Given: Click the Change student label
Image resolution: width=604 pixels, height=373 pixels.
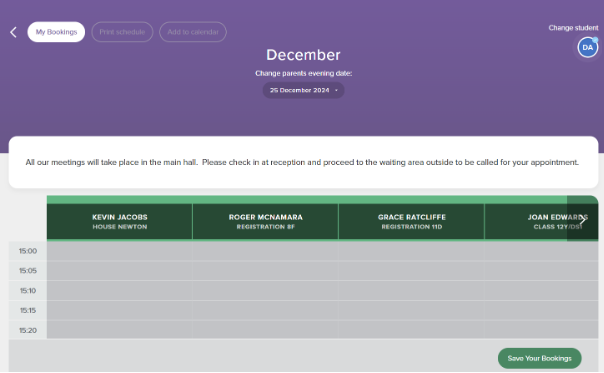Looking at the screenshot, I should (573, 28).
